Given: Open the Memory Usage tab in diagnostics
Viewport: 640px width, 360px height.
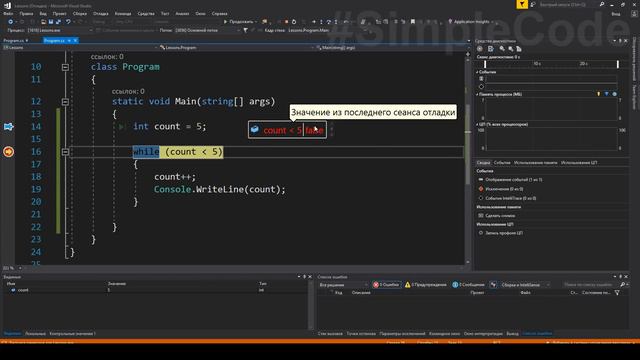Looking at the screenshot, I should pos(536,162).
